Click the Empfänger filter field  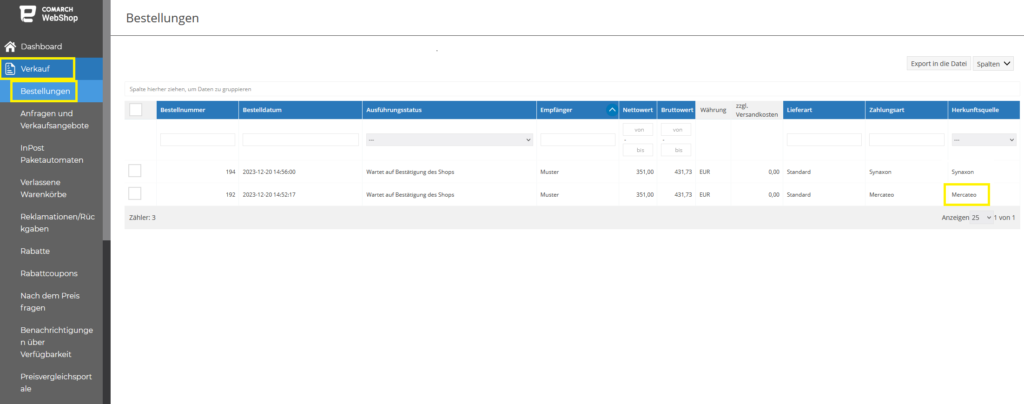[578, 140]
